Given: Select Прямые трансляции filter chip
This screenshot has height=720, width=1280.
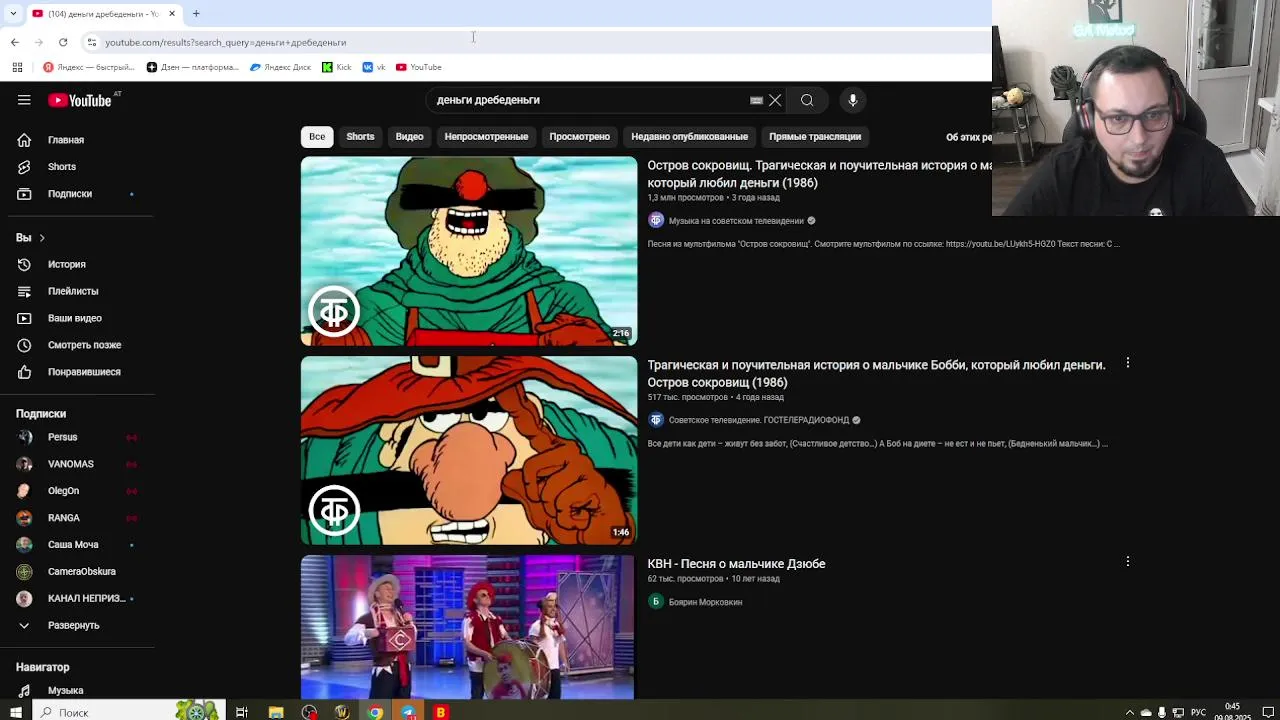Looking at the screenshot, I should click(814, 136).
